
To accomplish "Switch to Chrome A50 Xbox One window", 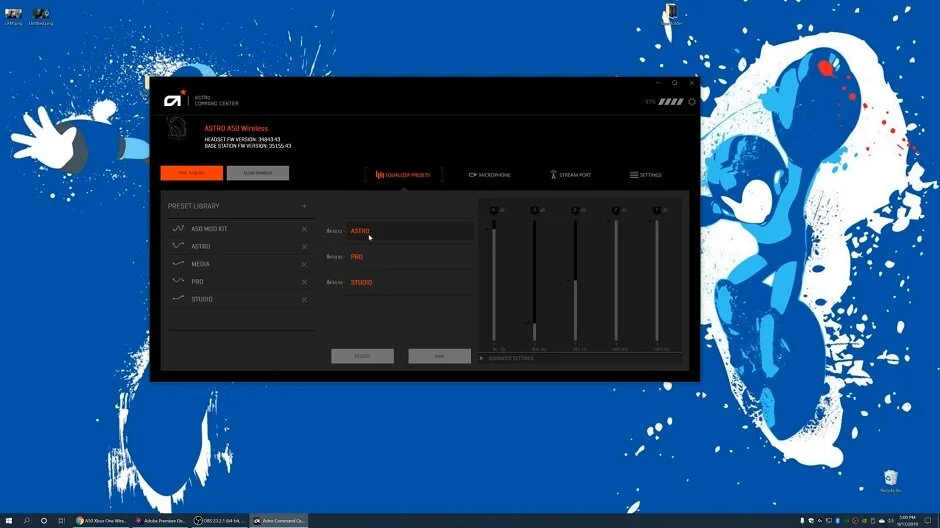I will [x=101, y=521].
